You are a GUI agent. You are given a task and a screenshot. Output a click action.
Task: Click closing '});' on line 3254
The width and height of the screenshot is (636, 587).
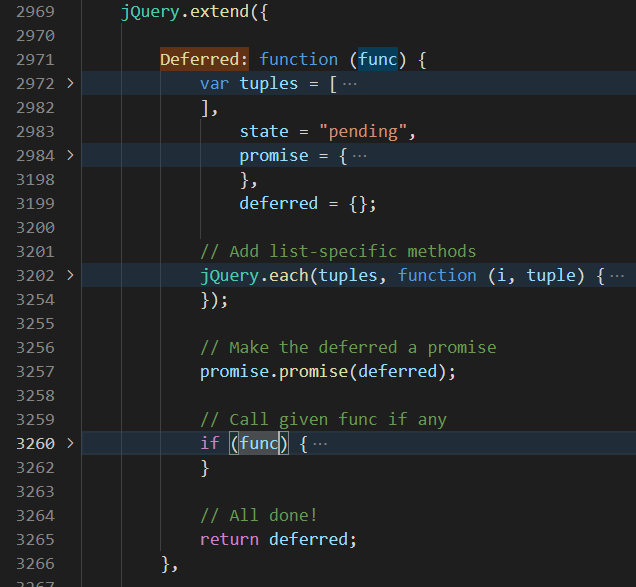pyautogui.click(x=214, y=301)
